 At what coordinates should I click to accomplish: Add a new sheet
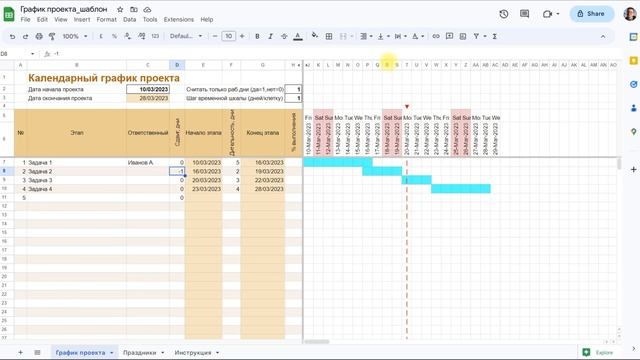point(20,352)
